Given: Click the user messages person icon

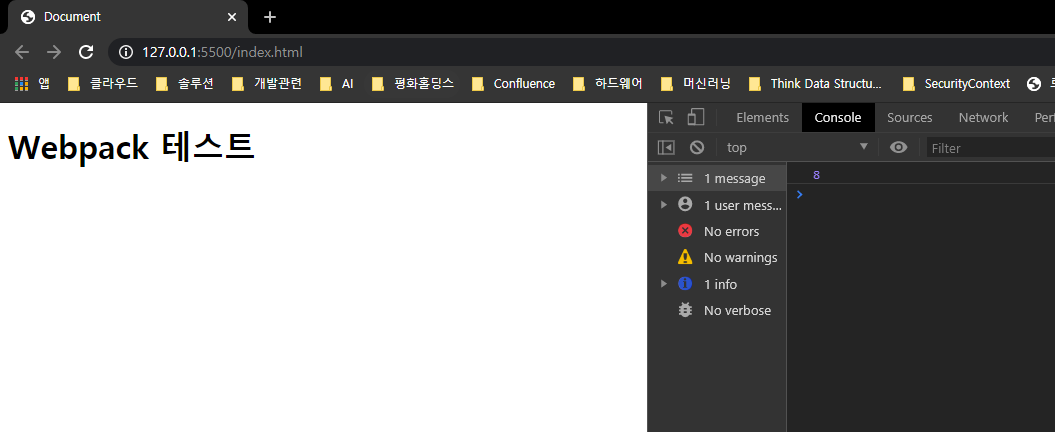Looking at the screenshot, I should point(685,204).
